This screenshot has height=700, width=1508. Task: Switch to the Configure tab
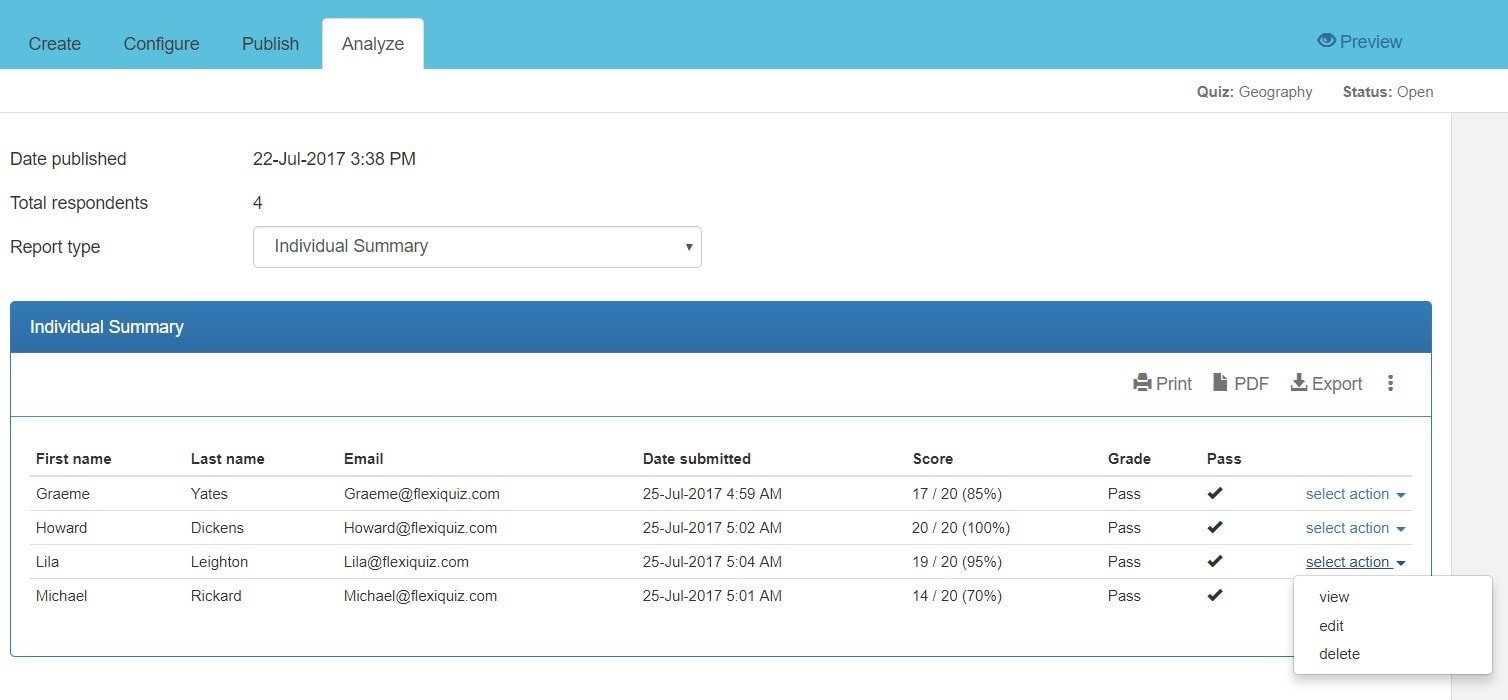click(161, 44)
